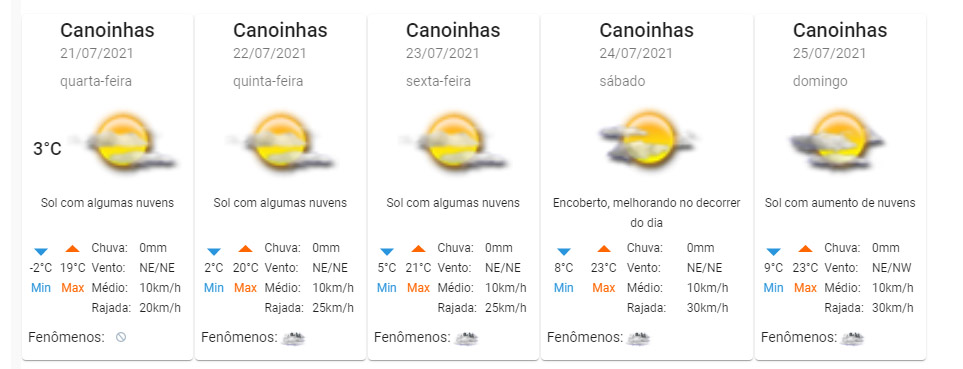Click 'Sol com aumento de nuvens' description

(x=840, y=203)
